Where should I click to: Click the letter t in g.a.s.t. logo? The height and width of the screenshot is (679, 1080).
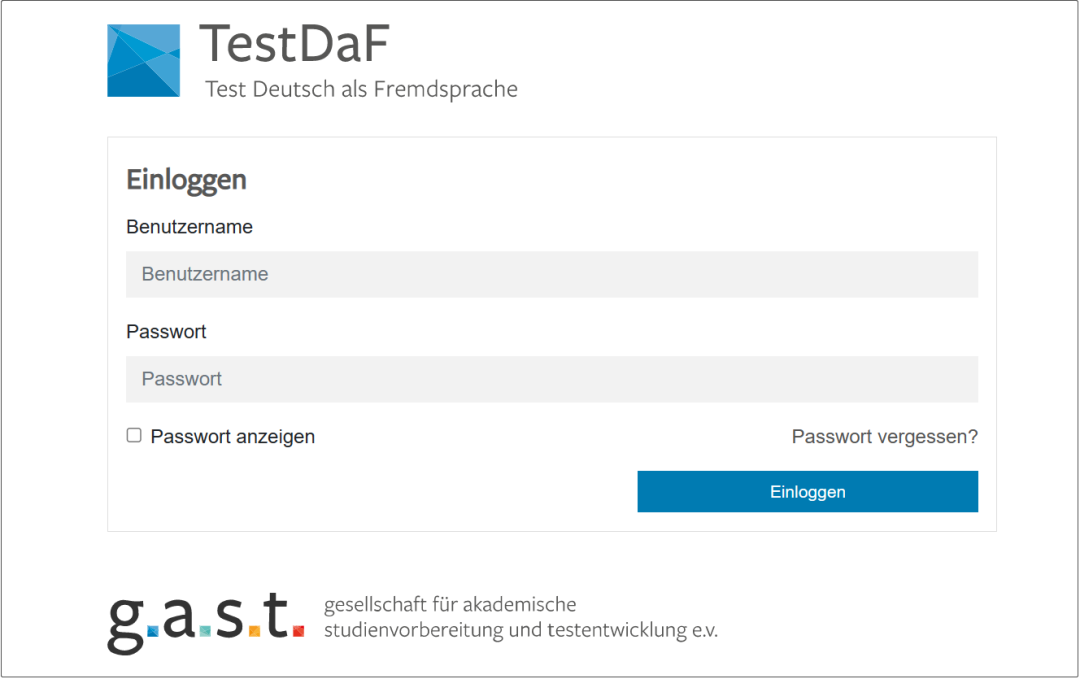tap(276, 614)
